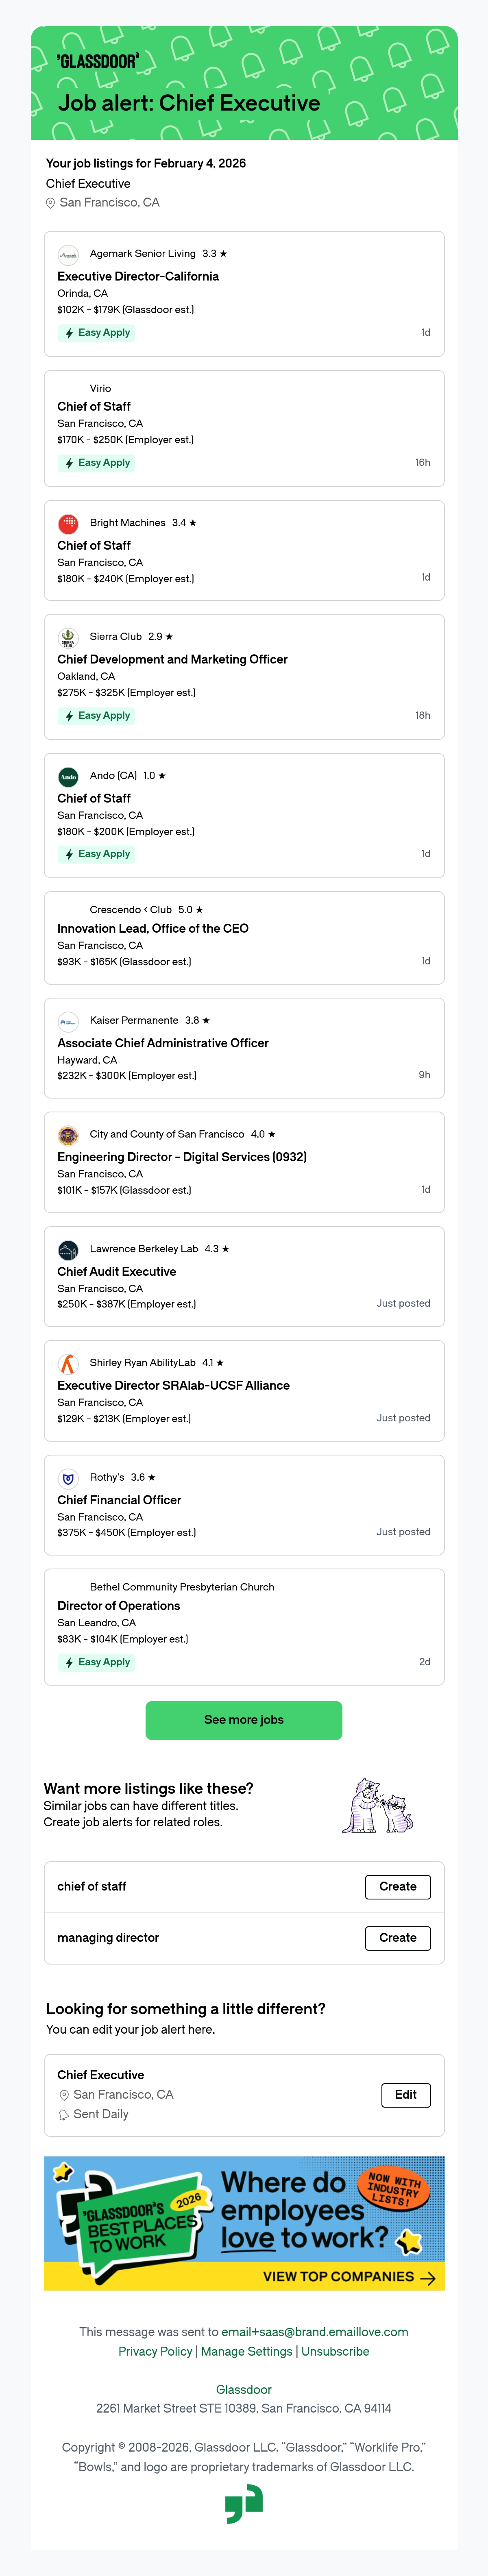The image size is (488, 2576).
Task: Click Ando (CA) green logo
Action: (x=68, y=776)
